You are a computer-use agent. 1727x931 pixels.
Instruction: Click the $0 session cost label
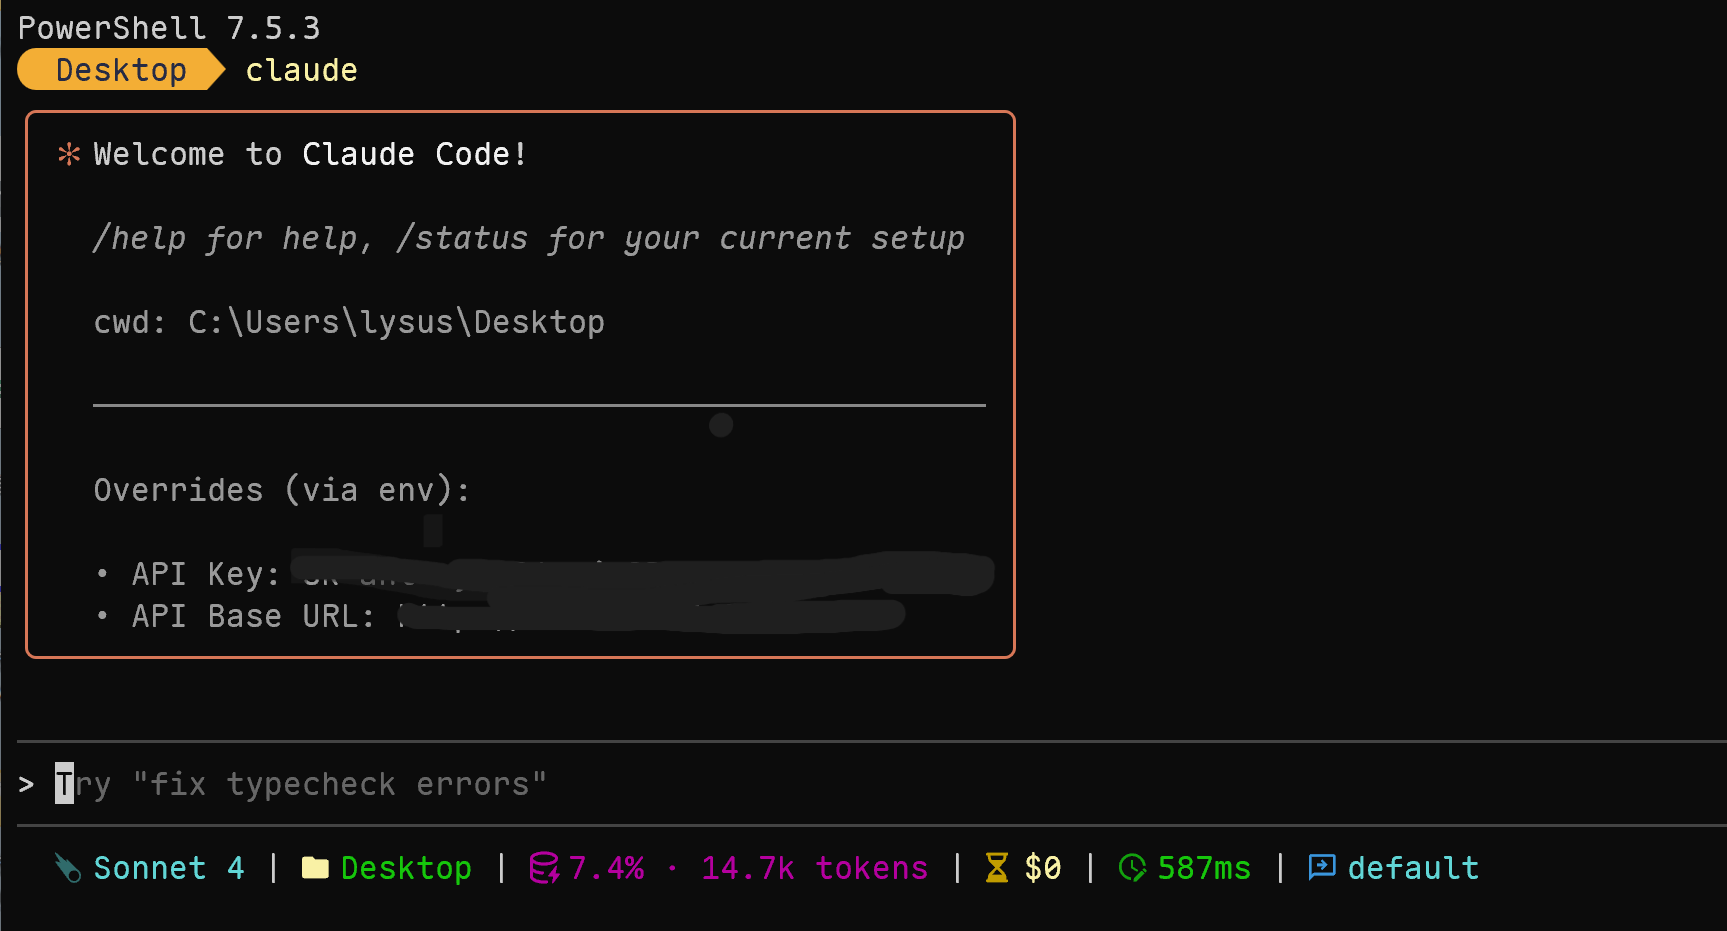[1043, 868]
